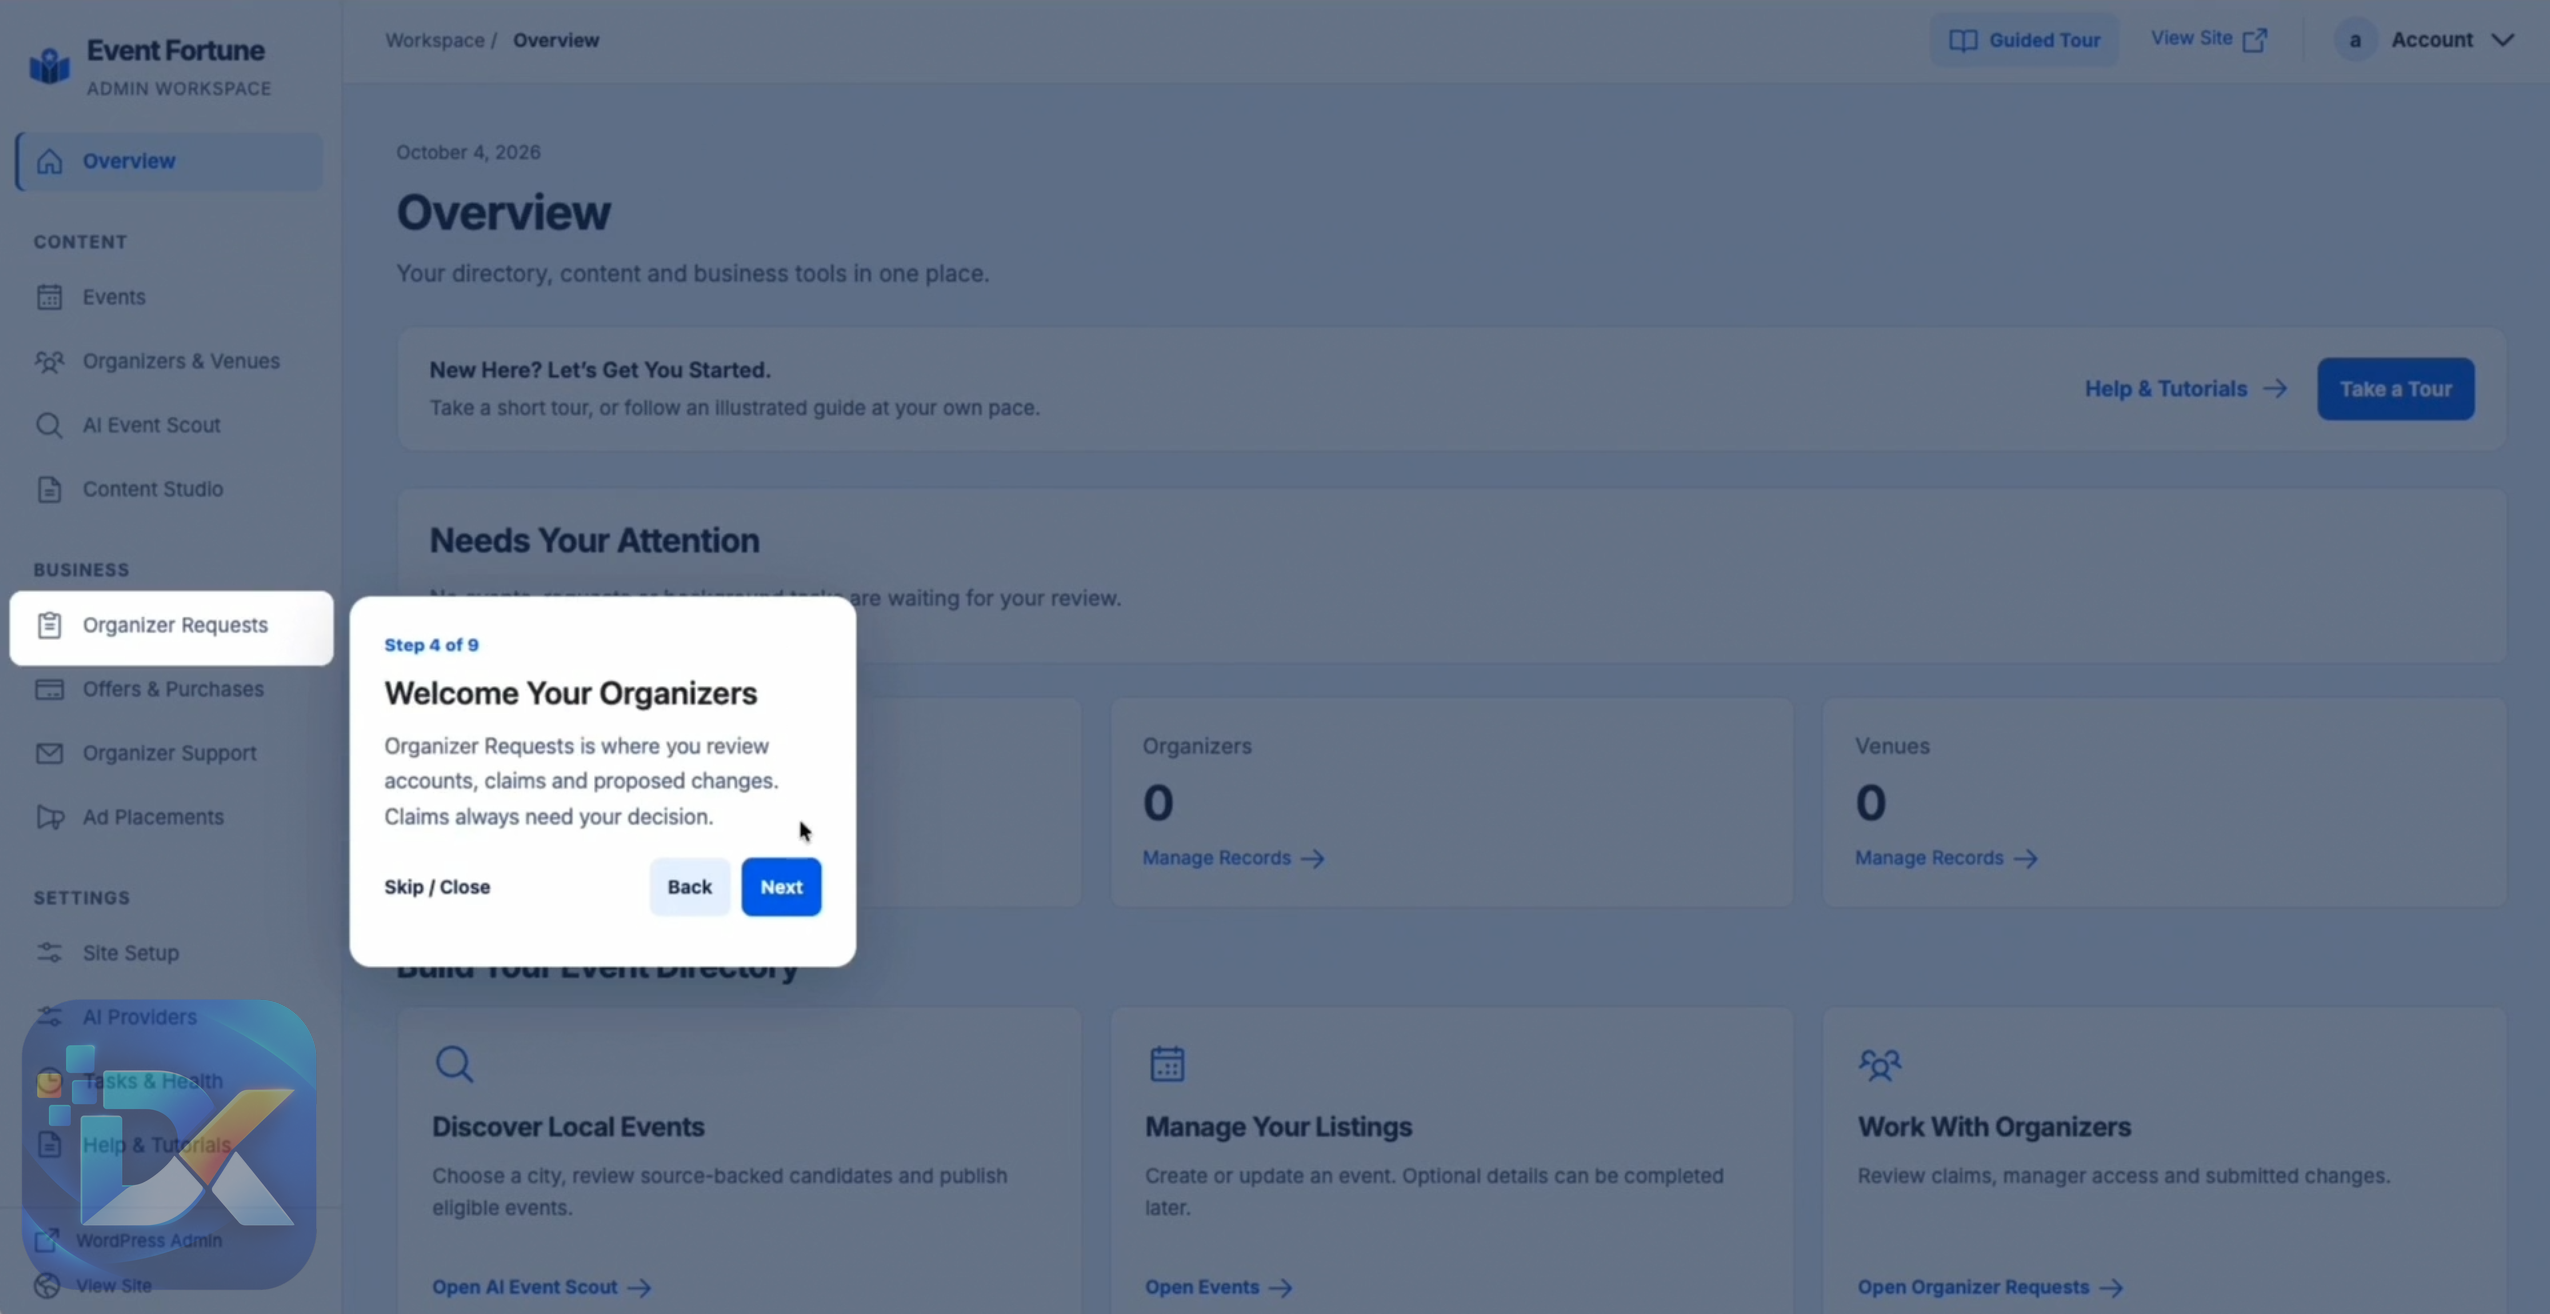Click the "October 4, 2026" date text
Image resolution: width=2550 pixels, height=1314 pixels.
point(468,152)
